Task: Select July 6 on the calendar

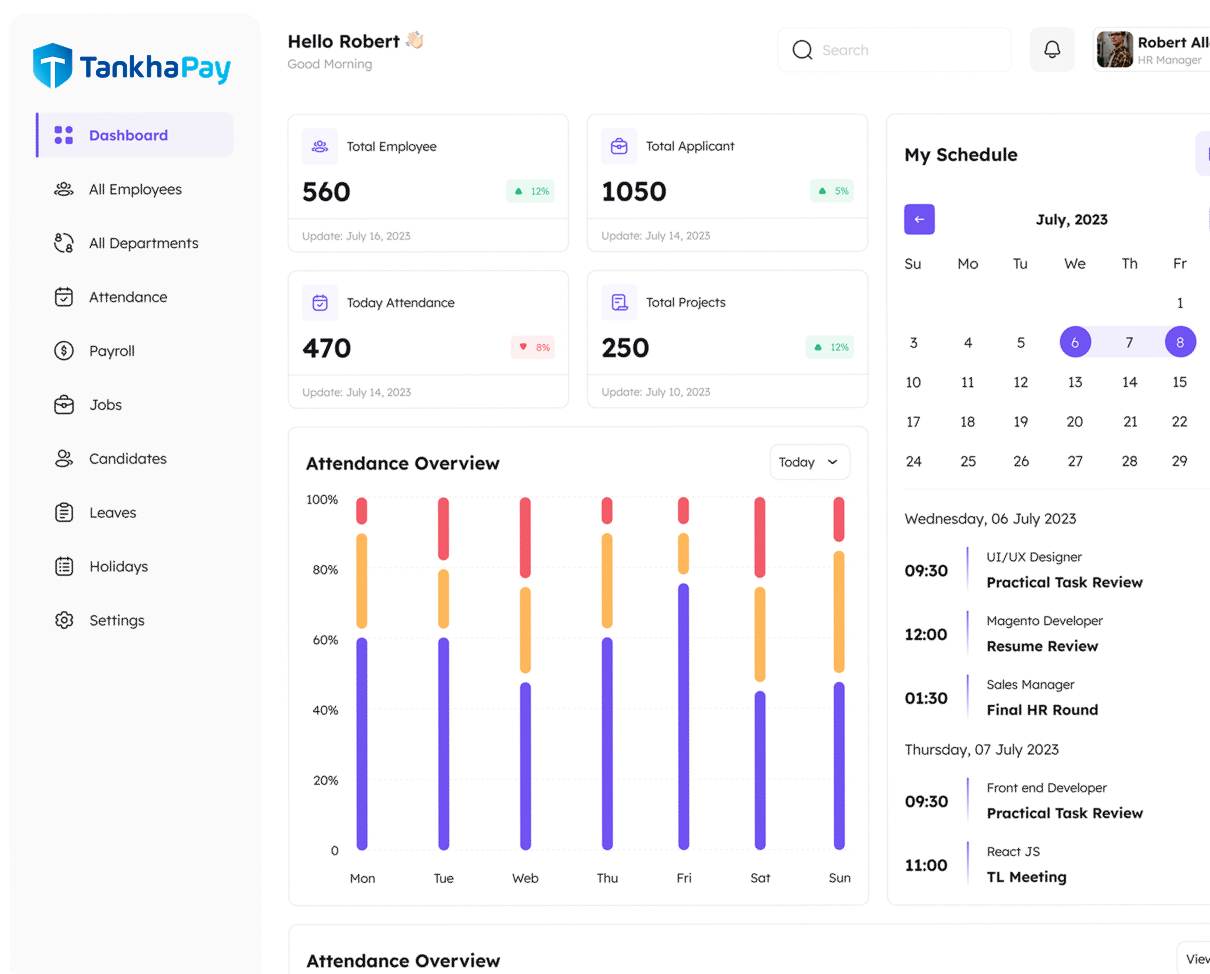Action: point(1075,342)
